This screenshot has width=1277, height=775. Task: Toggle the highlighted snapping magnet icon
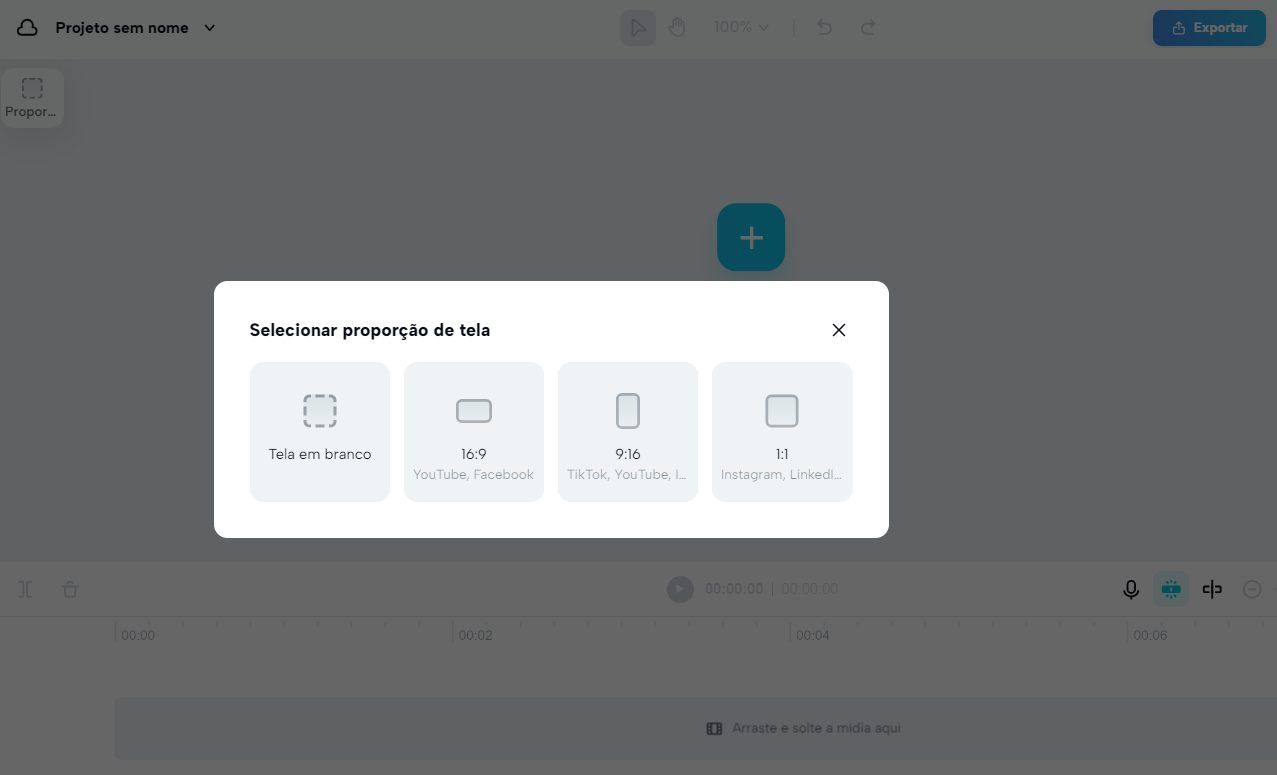[x=1171, y=589]
